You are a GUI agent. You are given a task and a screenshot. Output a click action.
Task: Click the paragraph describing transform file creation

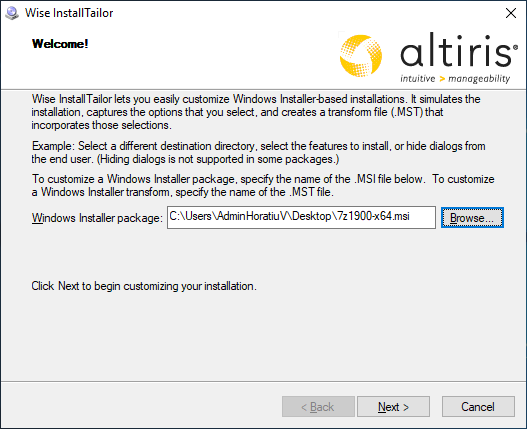point(256,112)
